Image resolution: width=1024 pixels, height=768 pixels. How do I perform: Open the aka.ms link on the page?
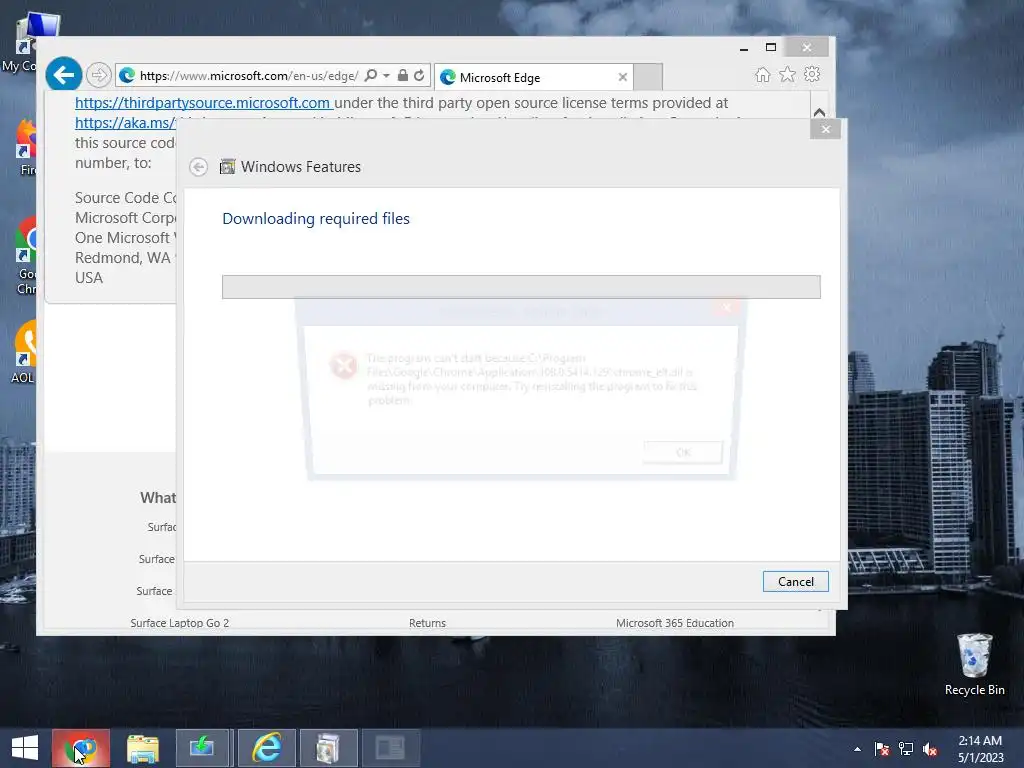coord(125,122)
